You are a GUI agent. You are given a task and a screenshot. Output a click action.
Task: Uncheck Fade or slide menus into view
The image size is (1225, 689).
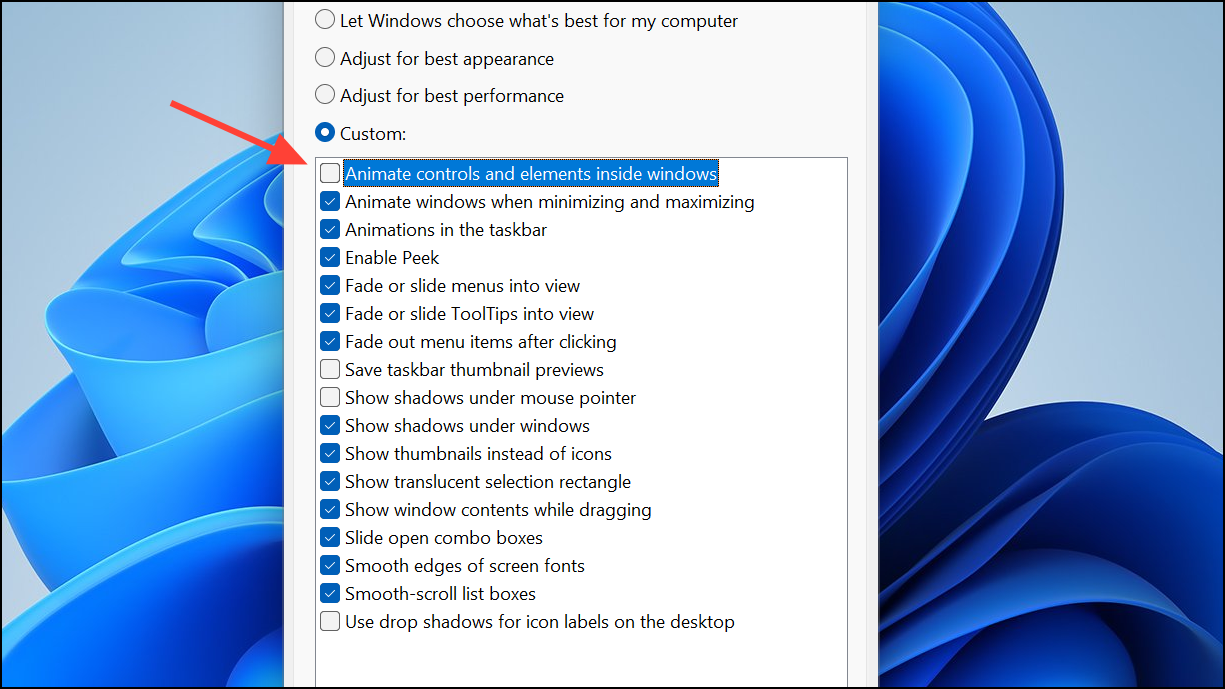click(330, 285)
